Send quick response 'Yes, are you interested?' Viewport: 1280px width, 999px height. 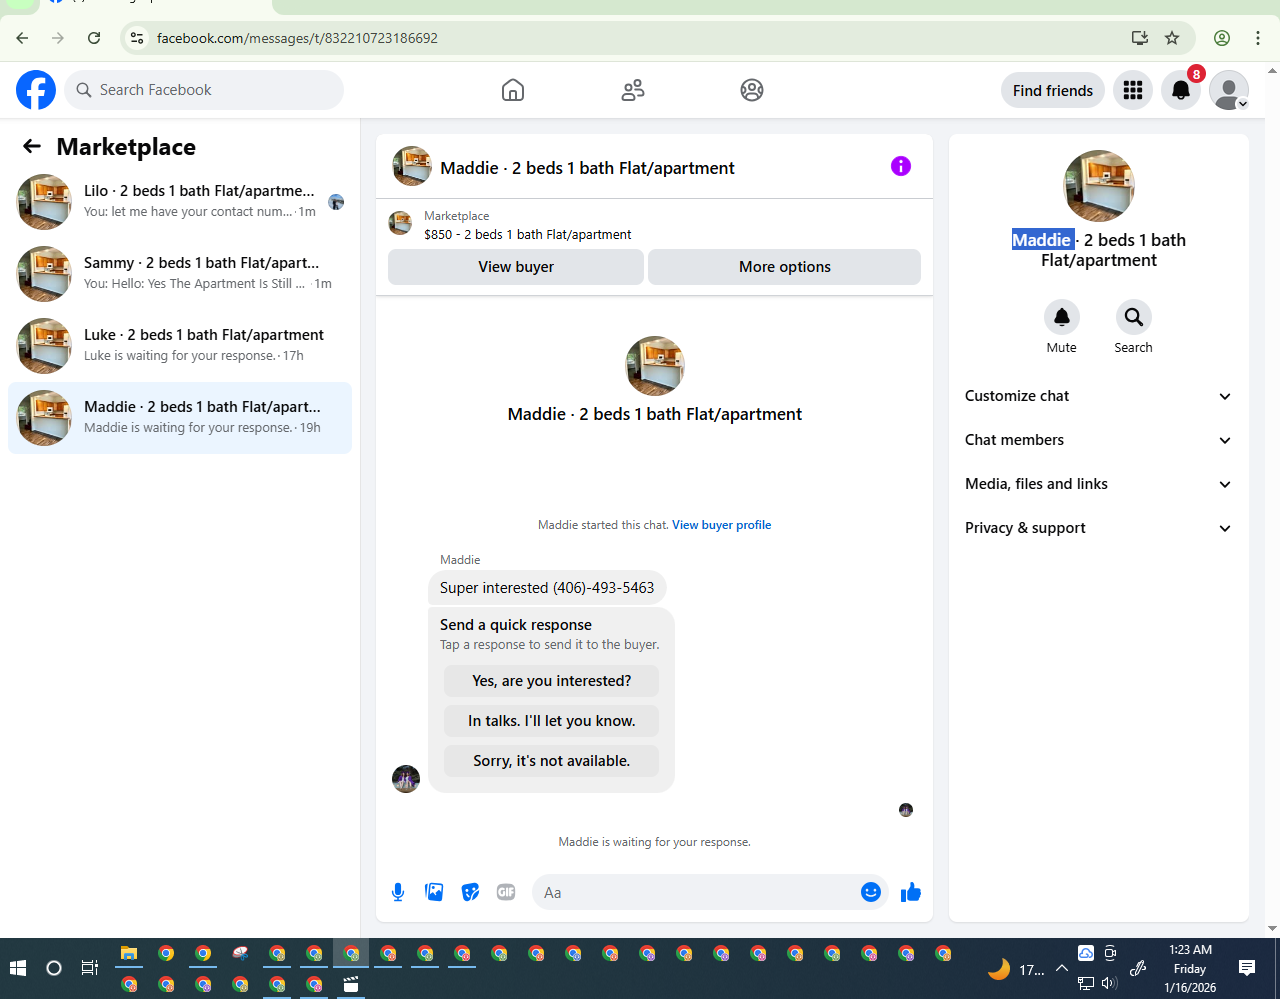(x=552, y=681)
